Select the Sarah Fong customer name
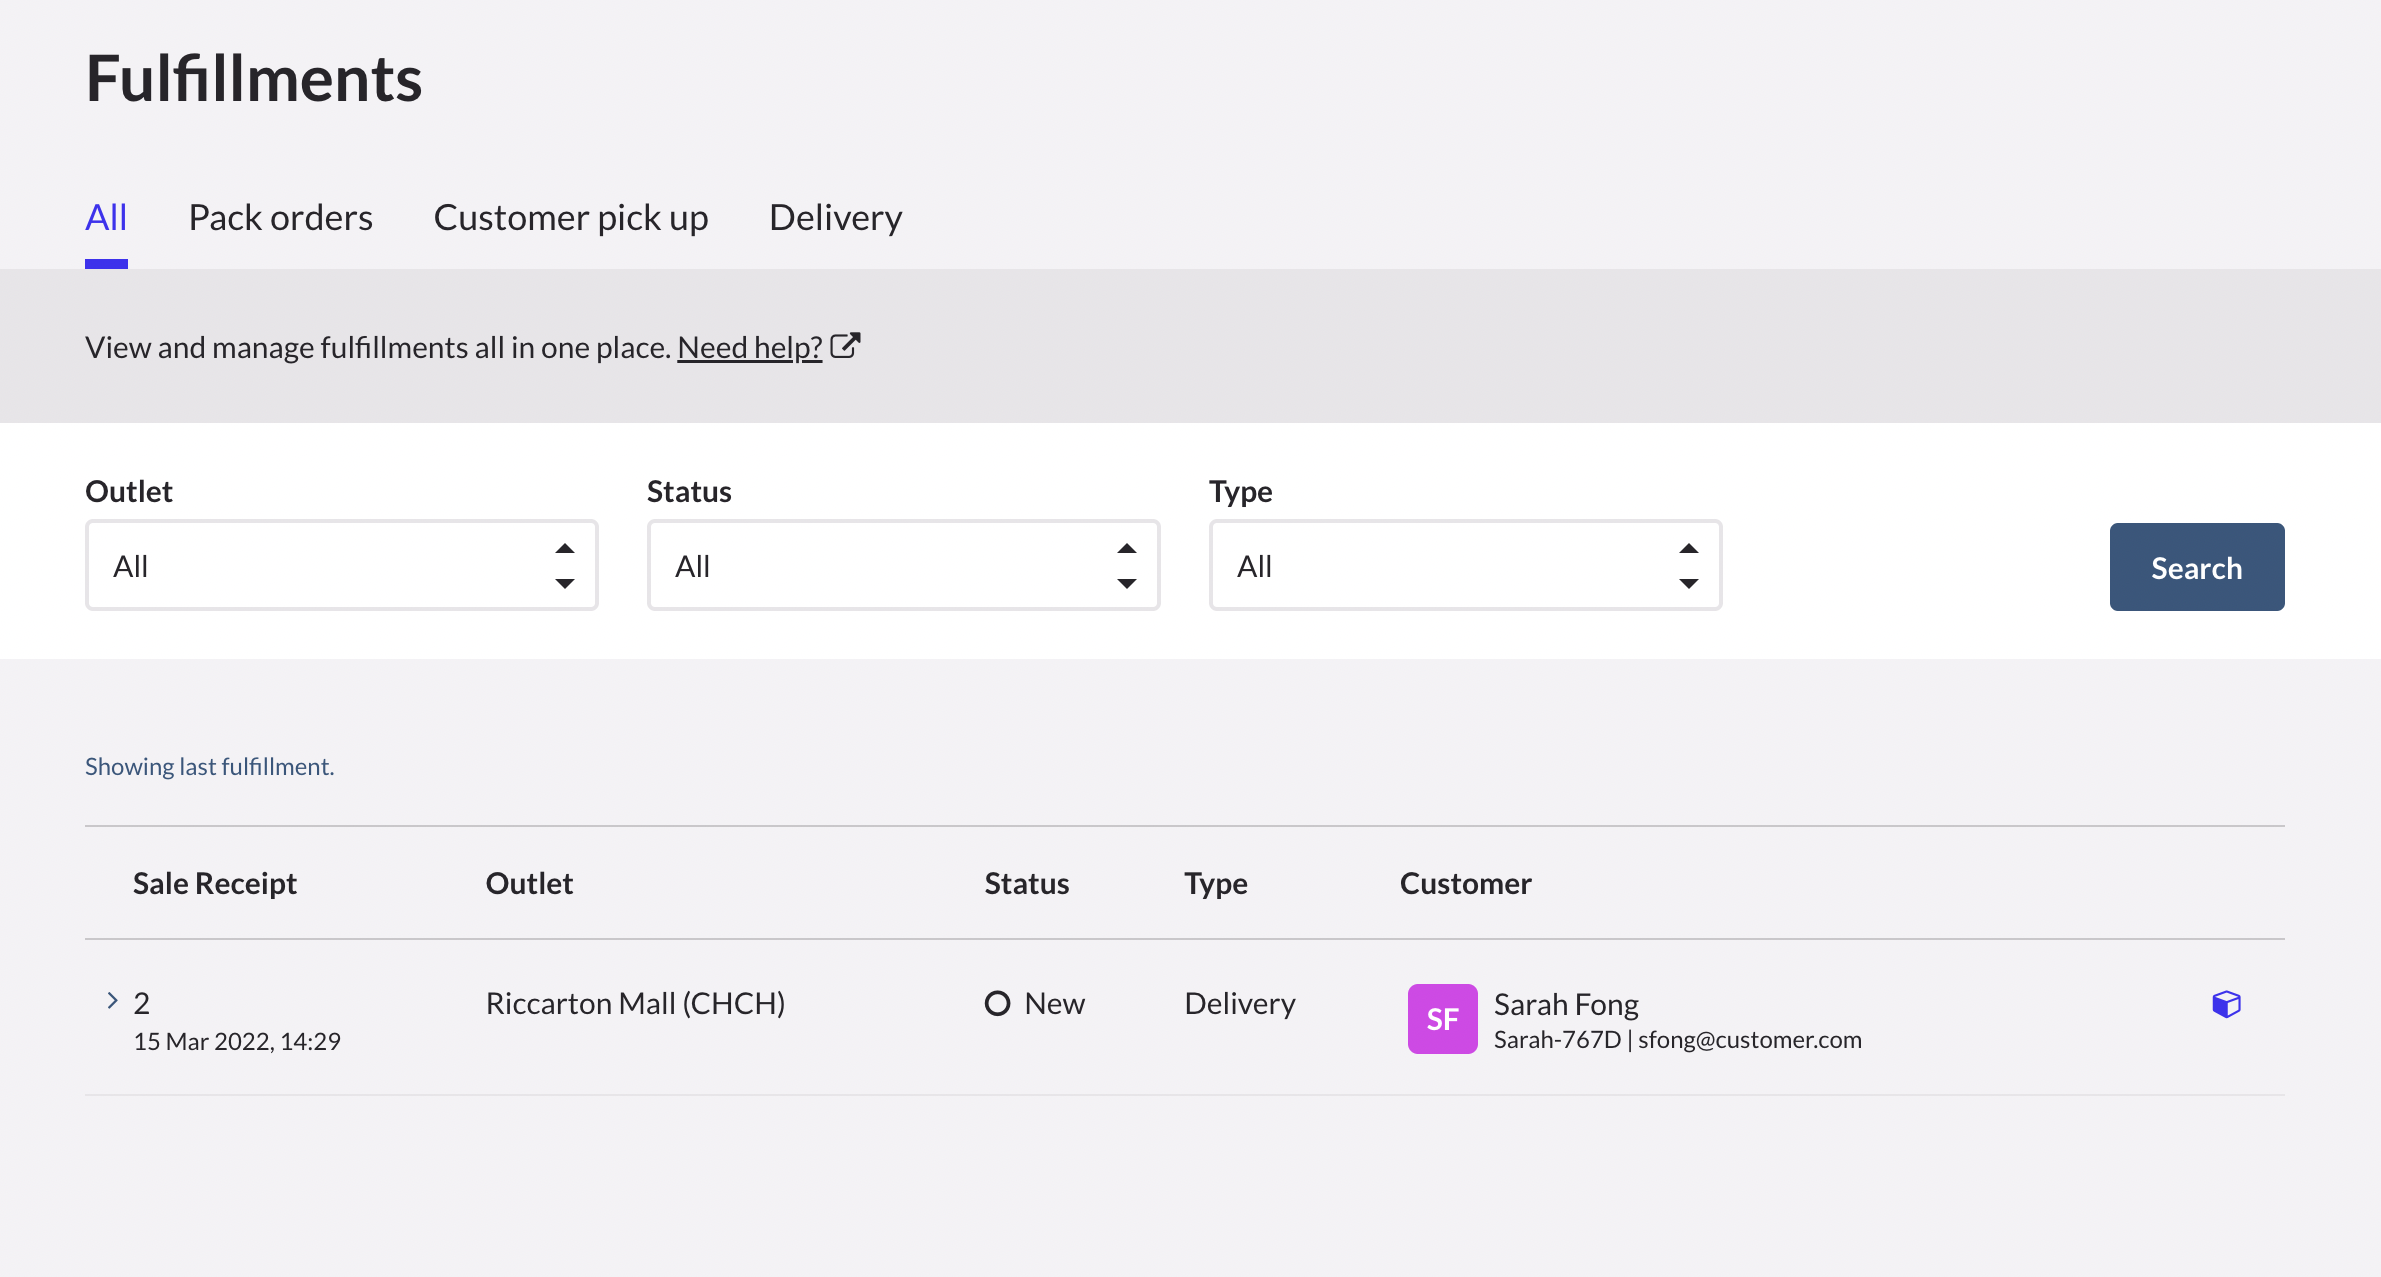This screenshot has width=2381, height=1277. pos(1566,1004)
